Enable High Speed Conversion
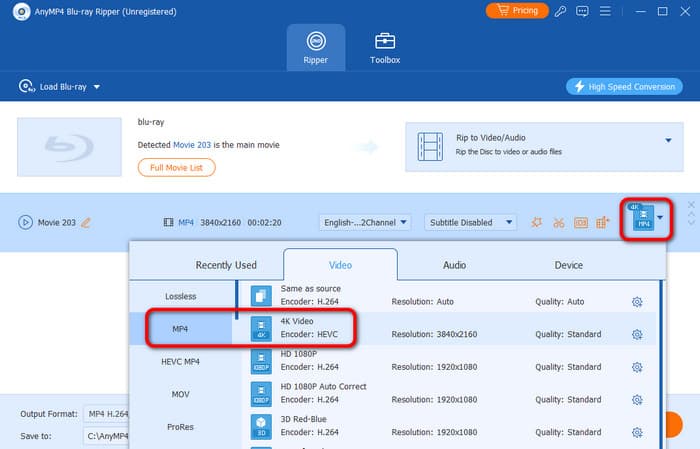This screenshot has height=449, width=700. [x=624, y=87]
